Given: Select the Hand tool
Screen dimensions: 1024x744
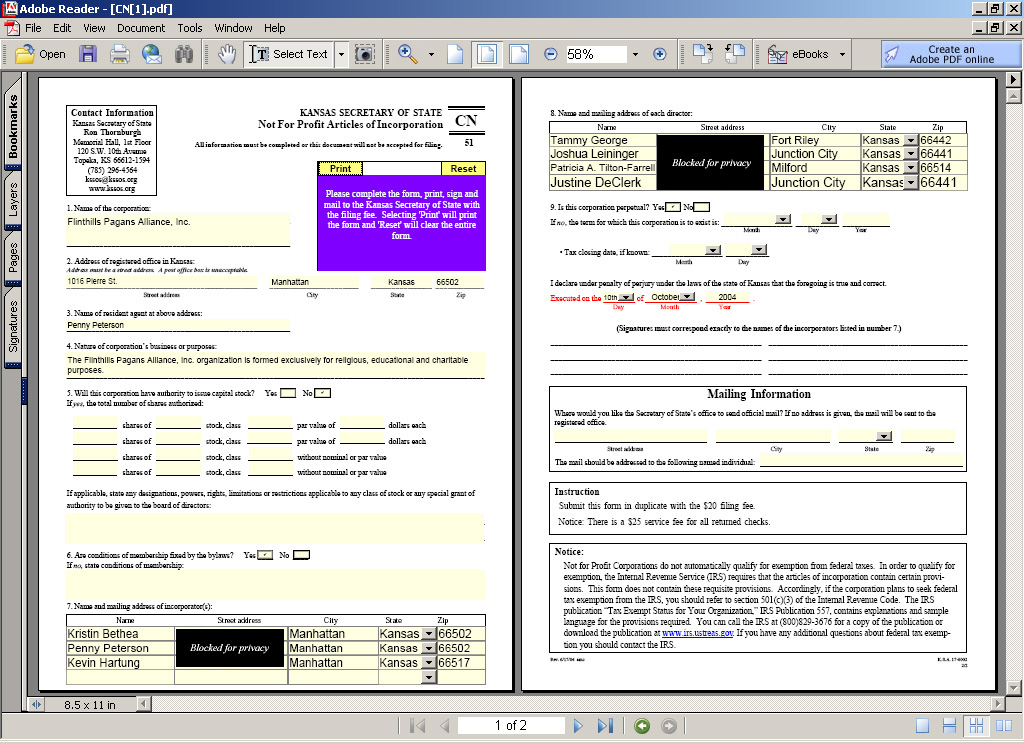Looking at the screenshot, I should click(x=227, y=54).
